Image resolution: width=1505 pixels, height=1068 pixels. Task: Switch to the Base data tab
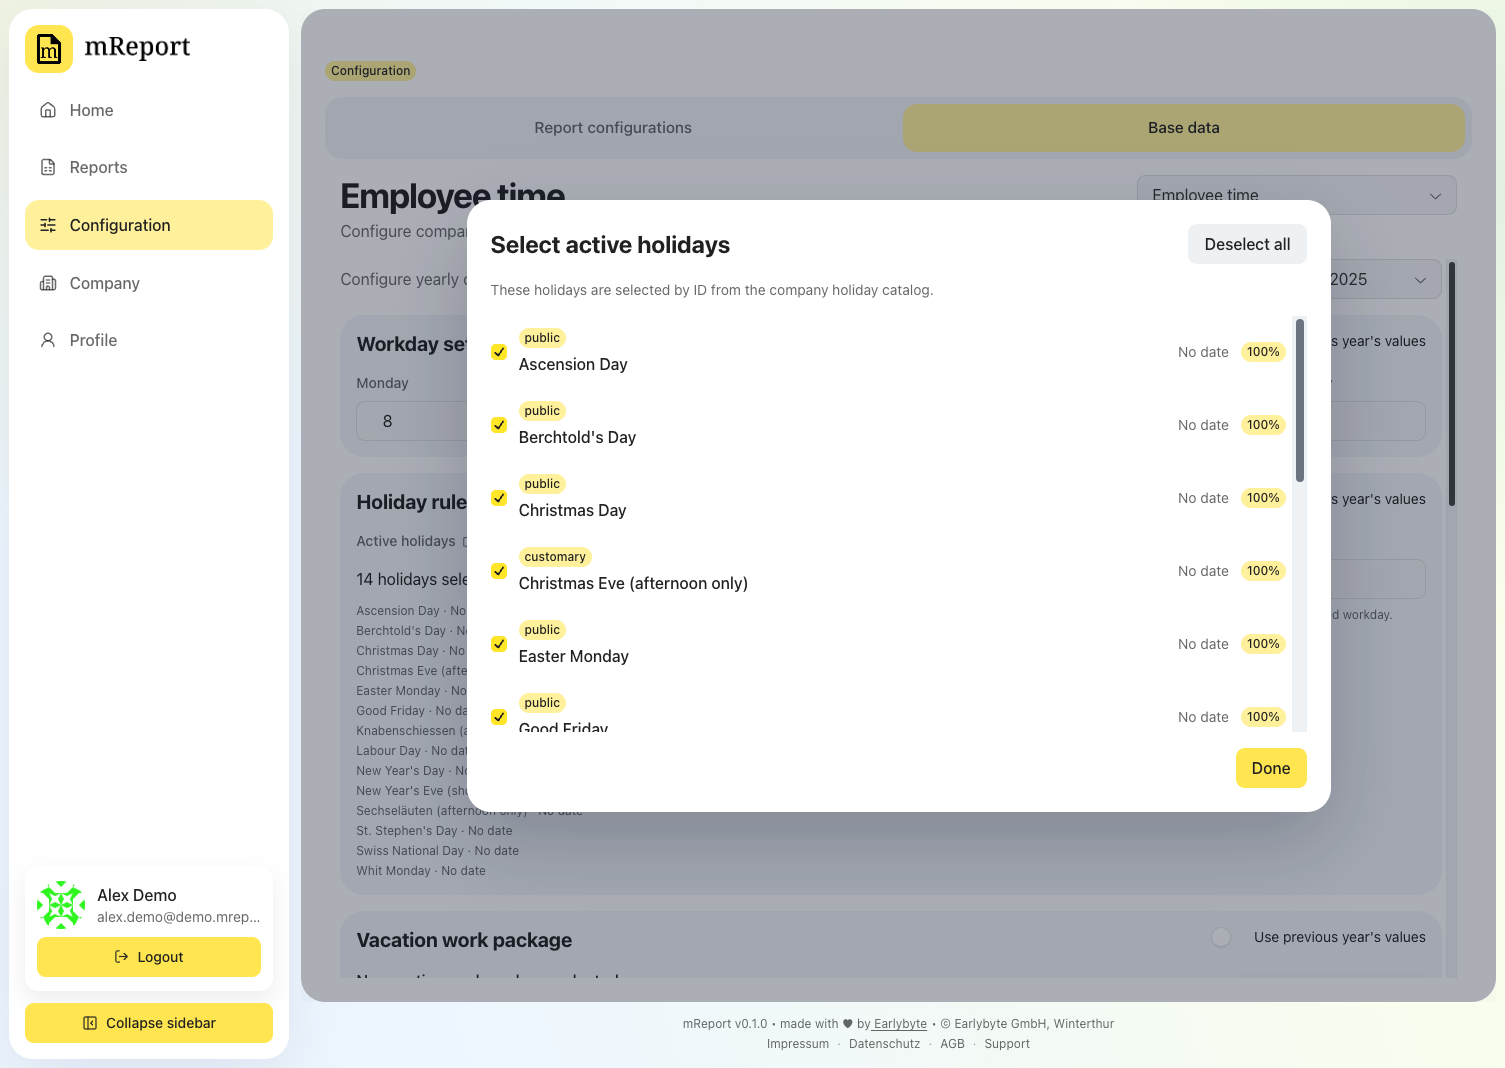point(1184,128)
